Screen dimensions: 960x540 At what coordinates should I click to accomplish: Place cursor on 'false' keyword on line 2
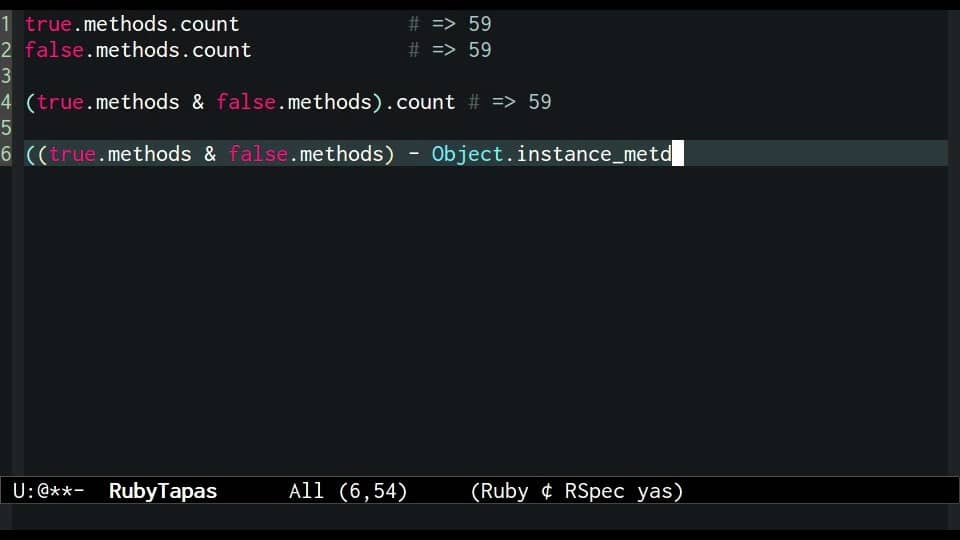point(54,50)
